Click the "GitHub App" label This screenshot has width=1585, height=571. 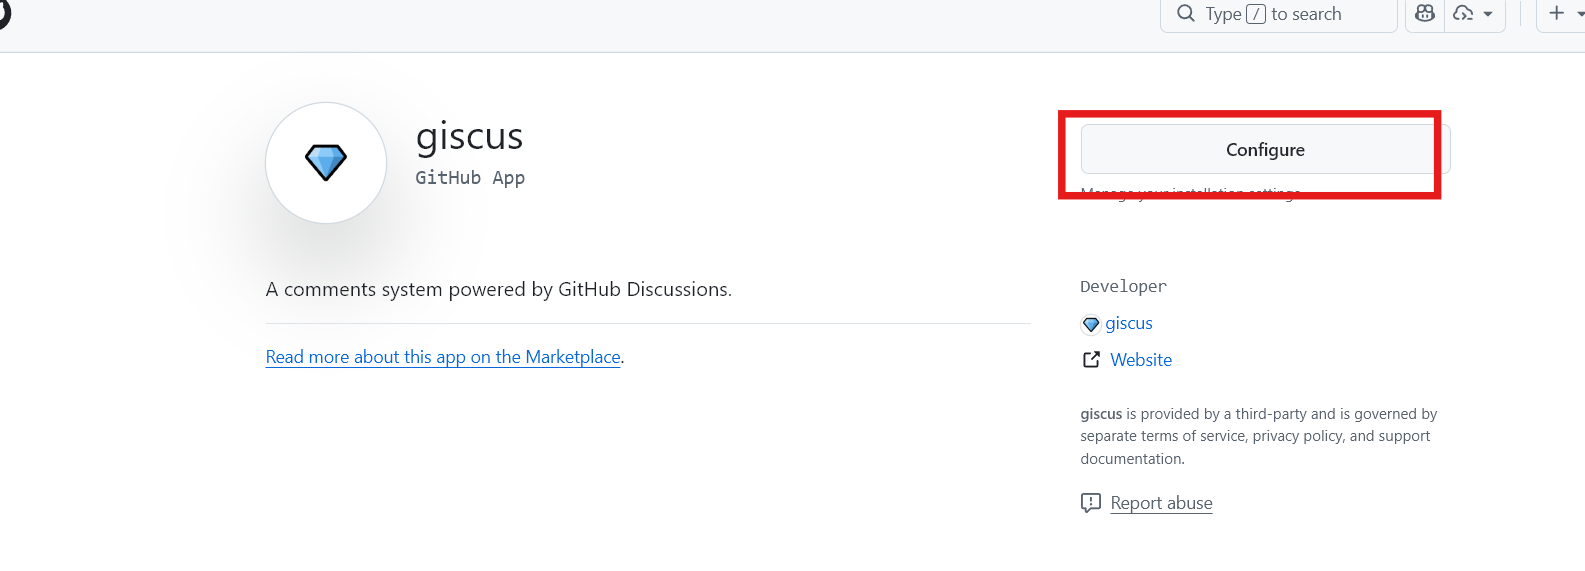click(470, 178)
